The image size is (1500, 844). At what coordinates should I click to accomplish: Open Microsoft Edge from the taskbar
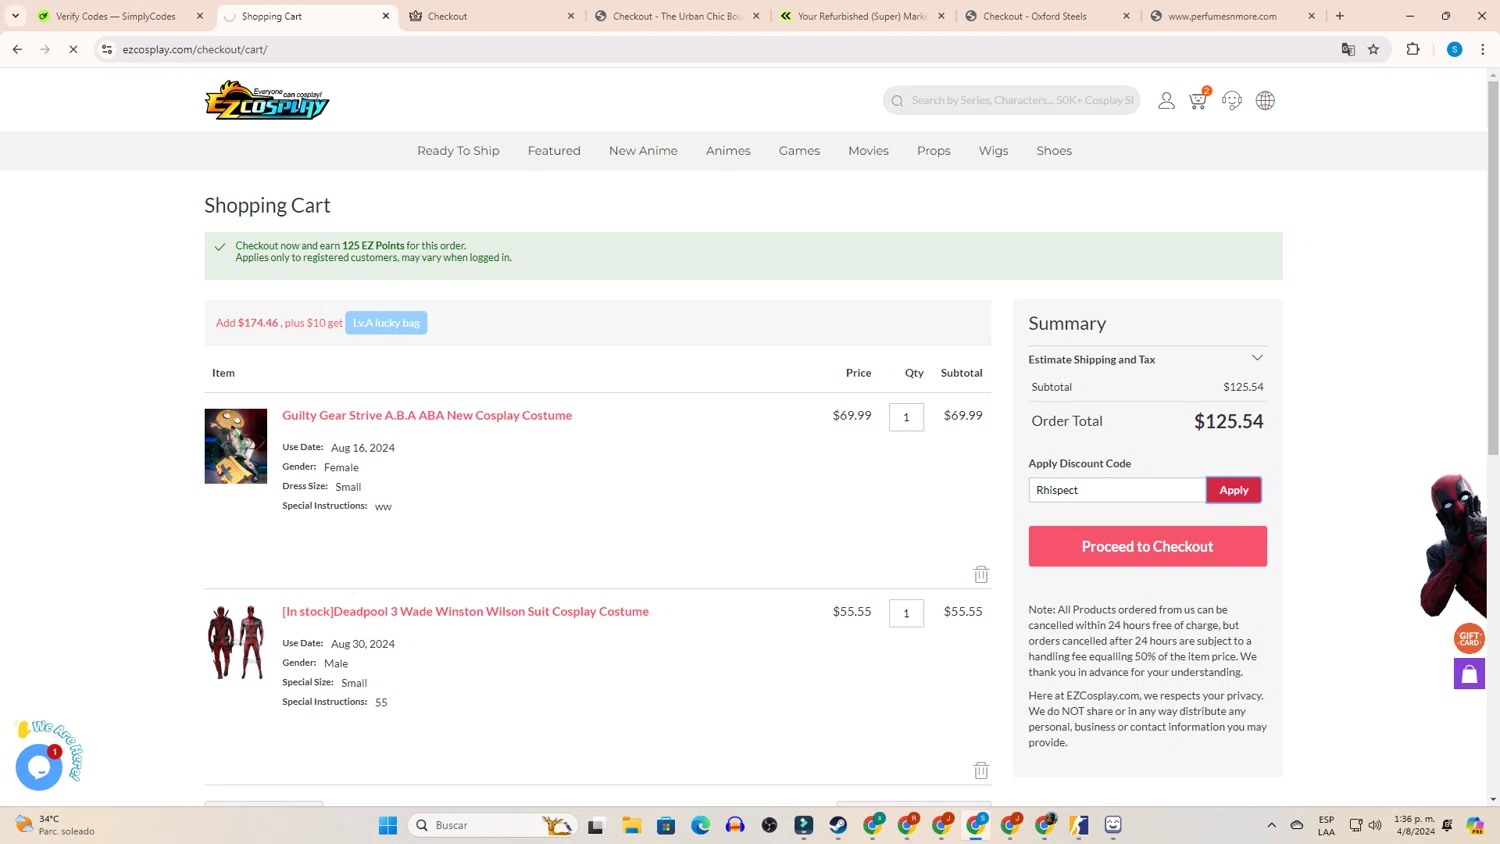point(700,825)
